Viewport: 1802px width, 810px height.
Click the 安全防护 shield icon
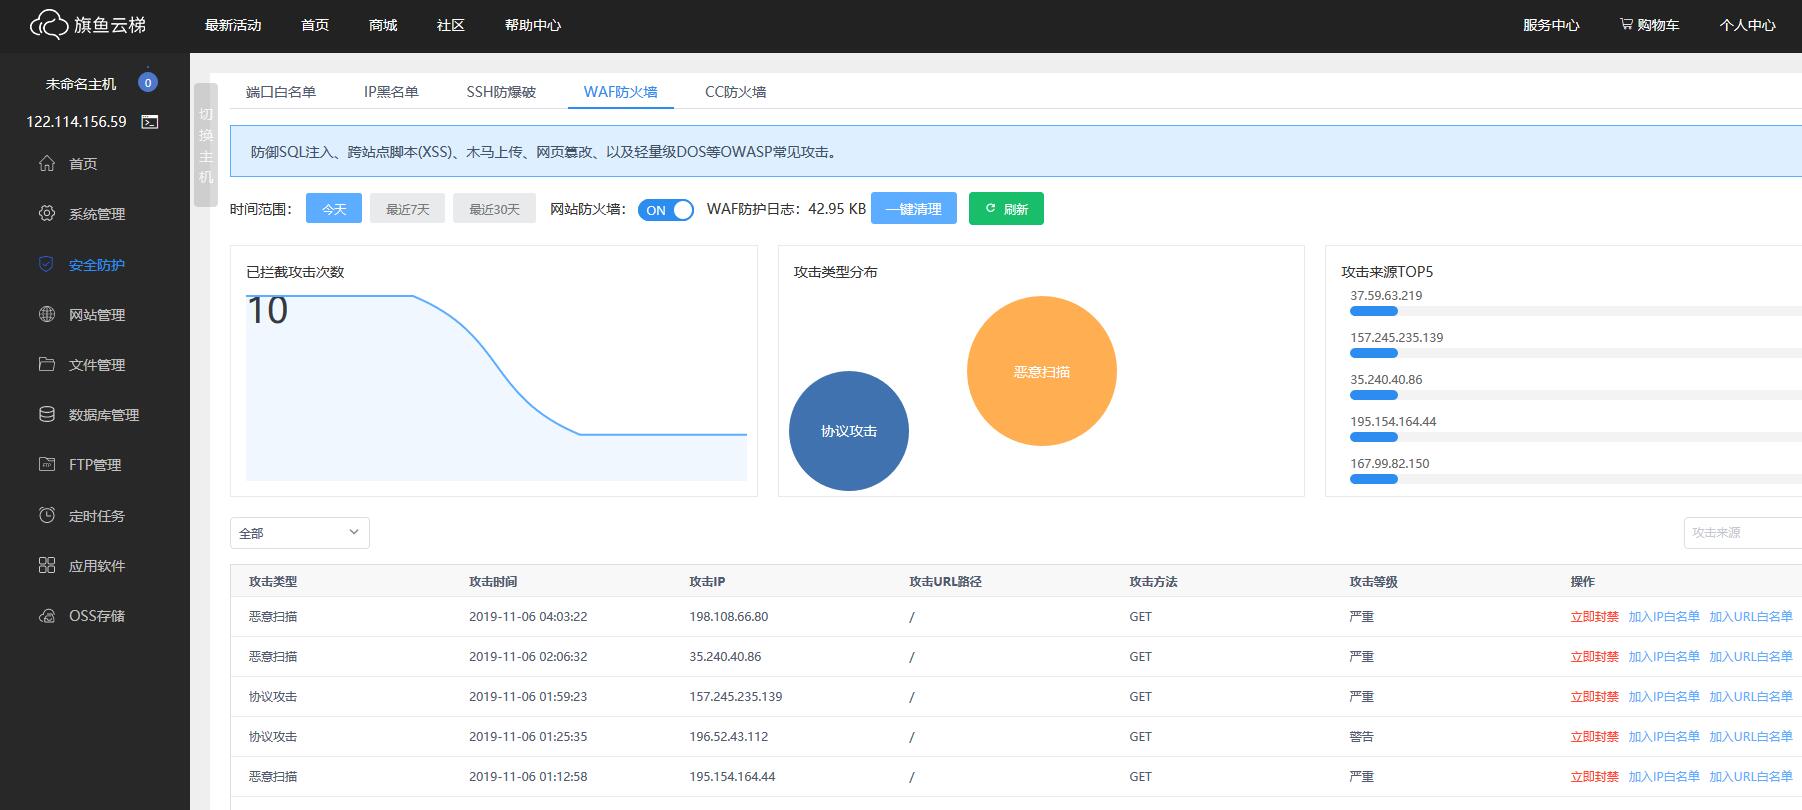[46, 264]
